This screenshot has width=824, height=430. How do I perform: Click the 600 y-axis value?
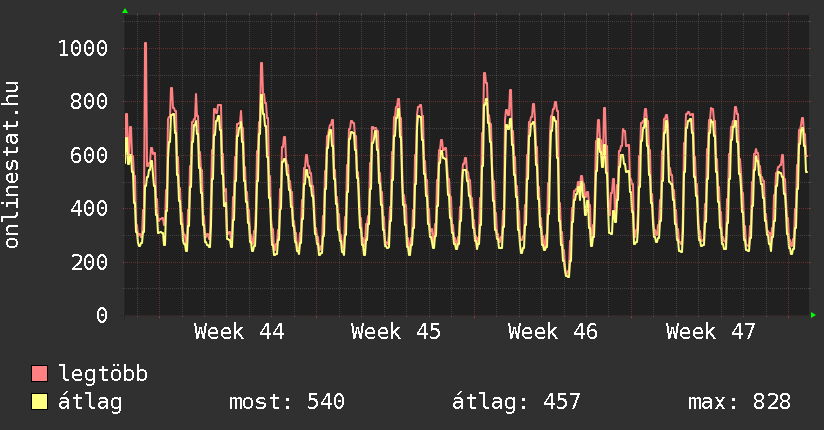pos(89,155)
